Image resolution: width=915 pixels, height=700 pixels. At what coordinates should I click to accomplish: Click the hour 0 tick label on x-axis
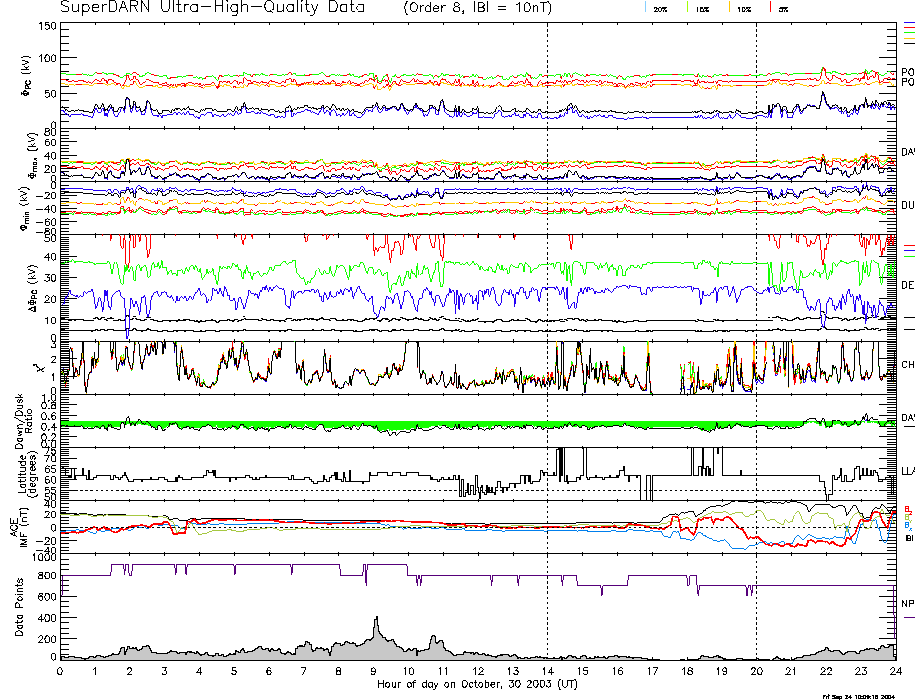coord(61,672)
